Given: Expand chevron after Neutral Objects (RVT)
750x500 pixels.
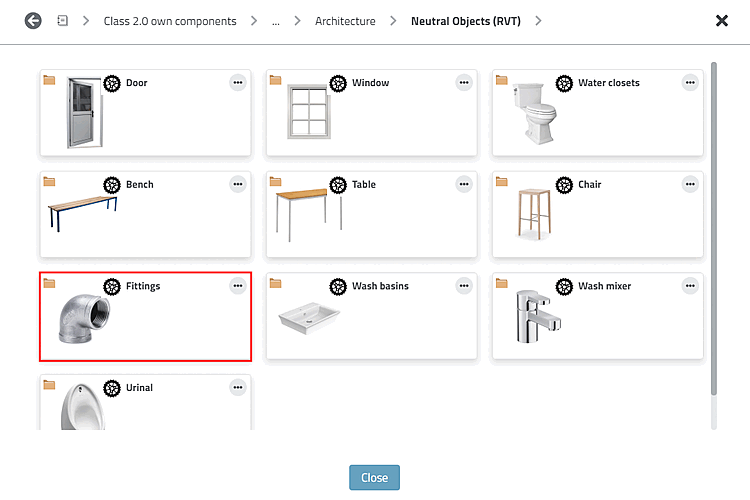Looking at the screenshot, I should pos(539,20).
